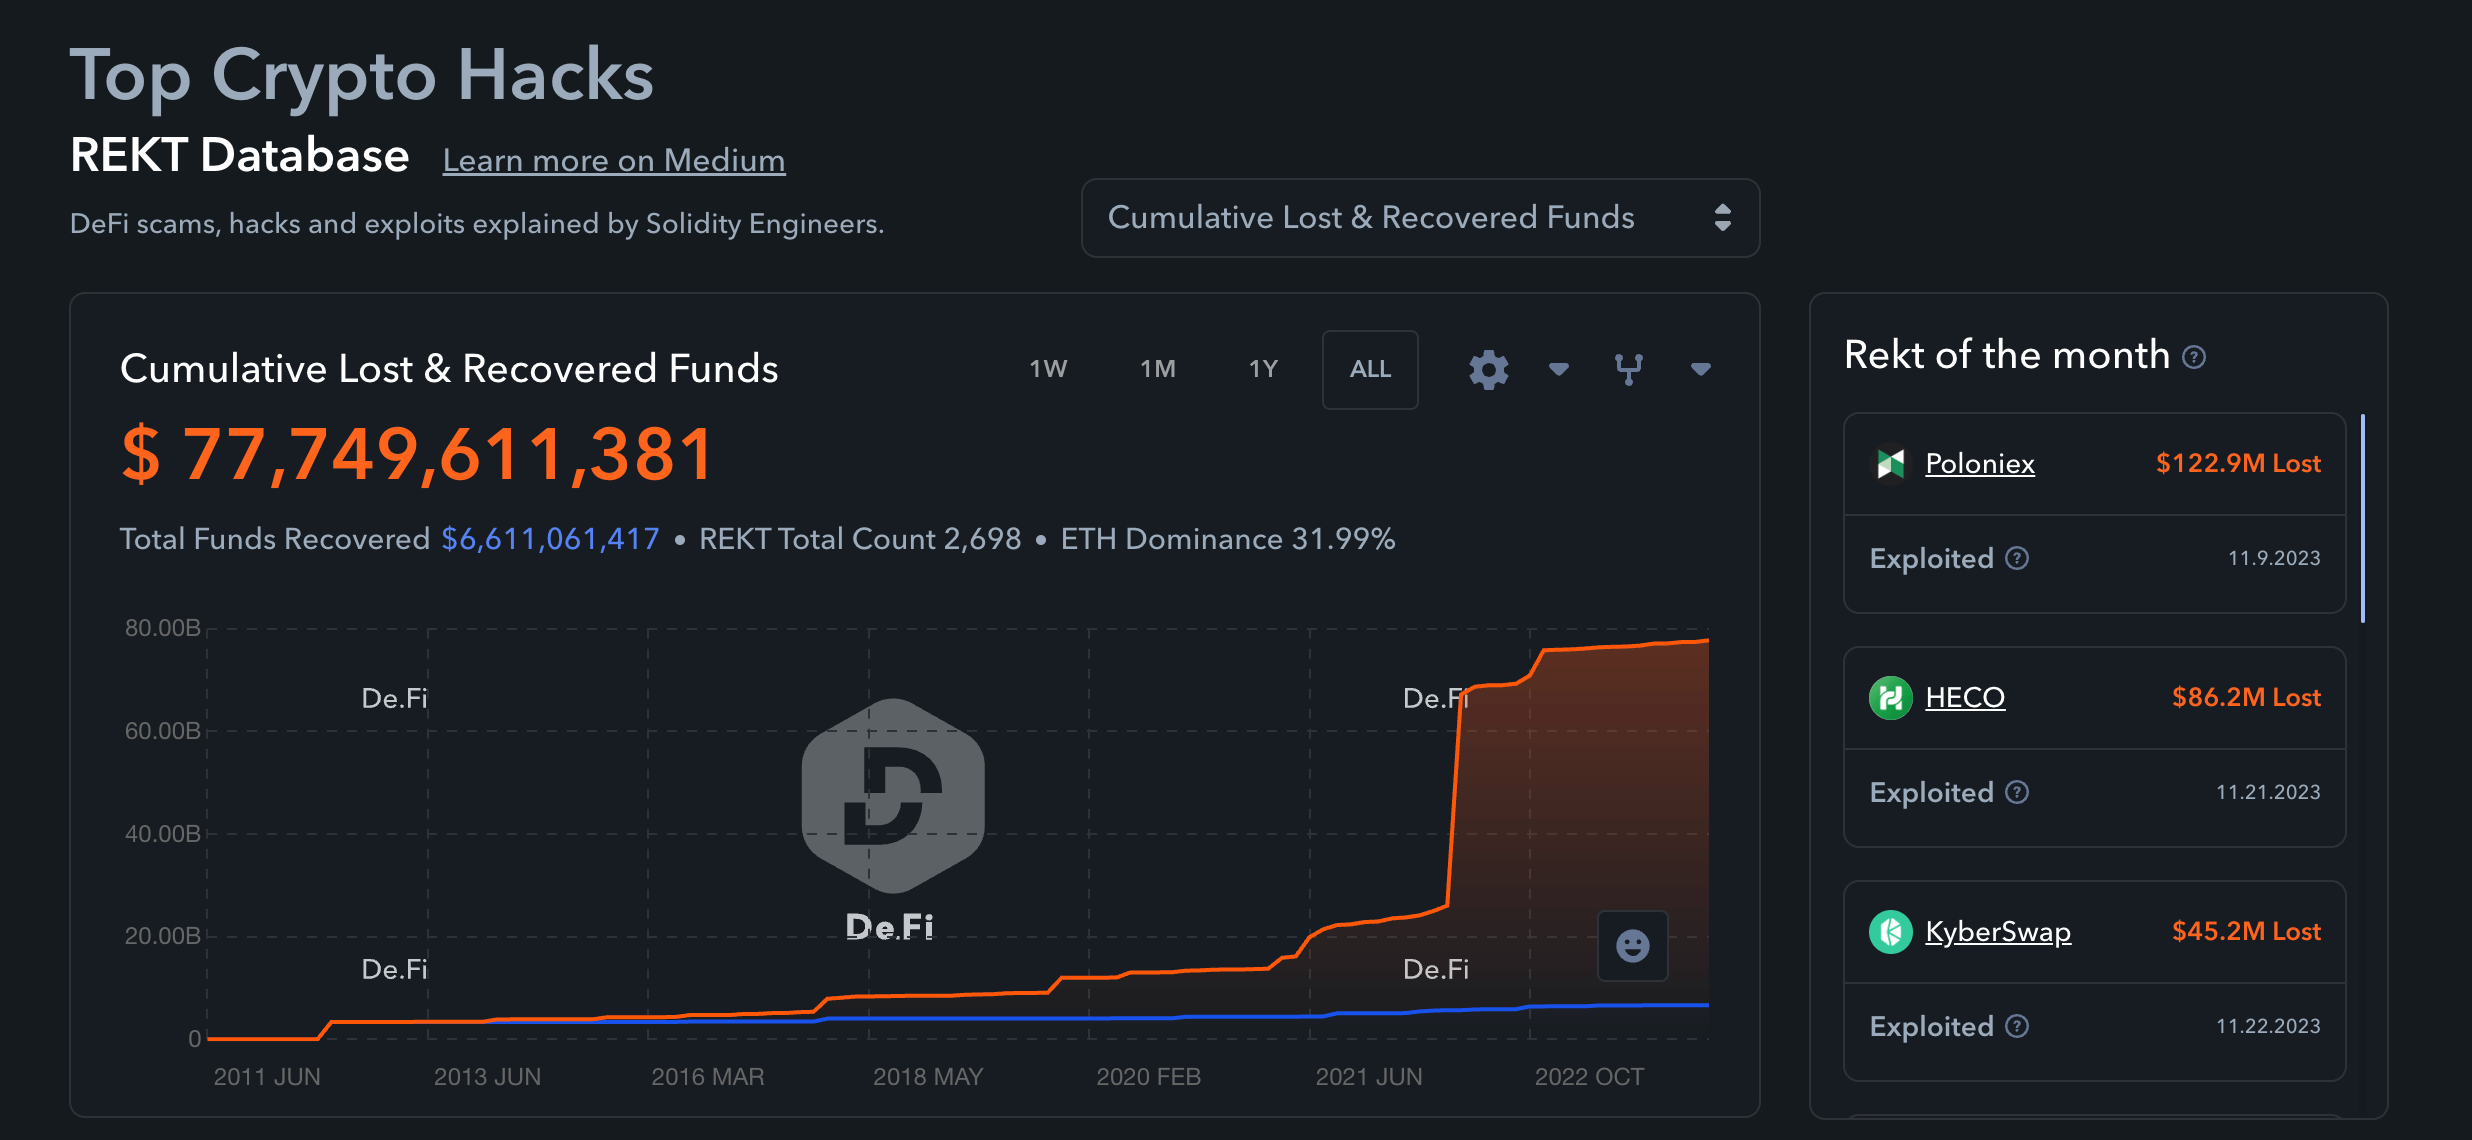Click the Exploited help icon under KyberSwap
2472x1140 pixels.
2017,1026
